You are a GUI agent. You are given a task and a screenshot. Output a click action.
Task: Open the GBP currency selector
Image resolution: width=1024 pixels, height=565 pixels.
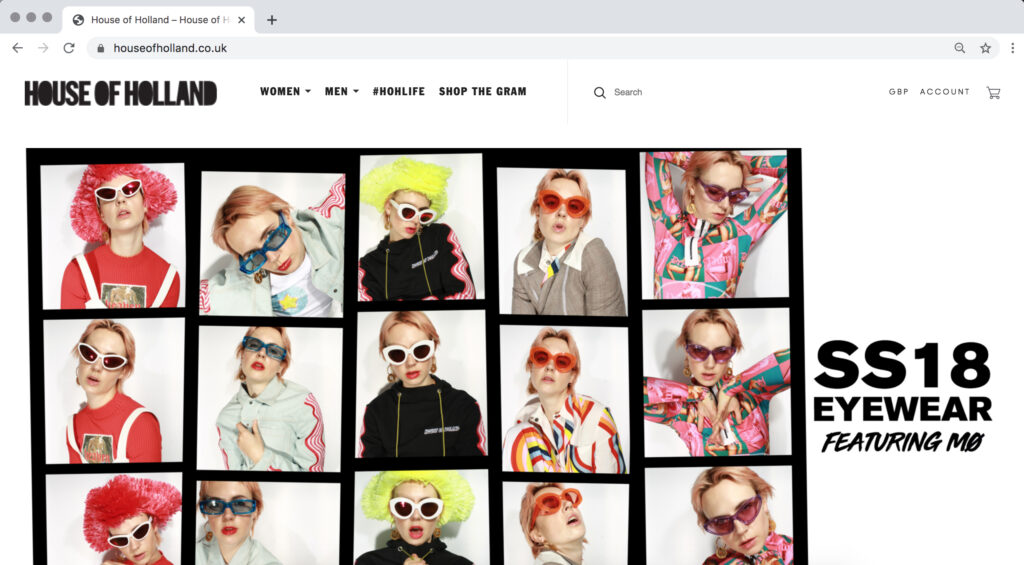tap(899, 92)
